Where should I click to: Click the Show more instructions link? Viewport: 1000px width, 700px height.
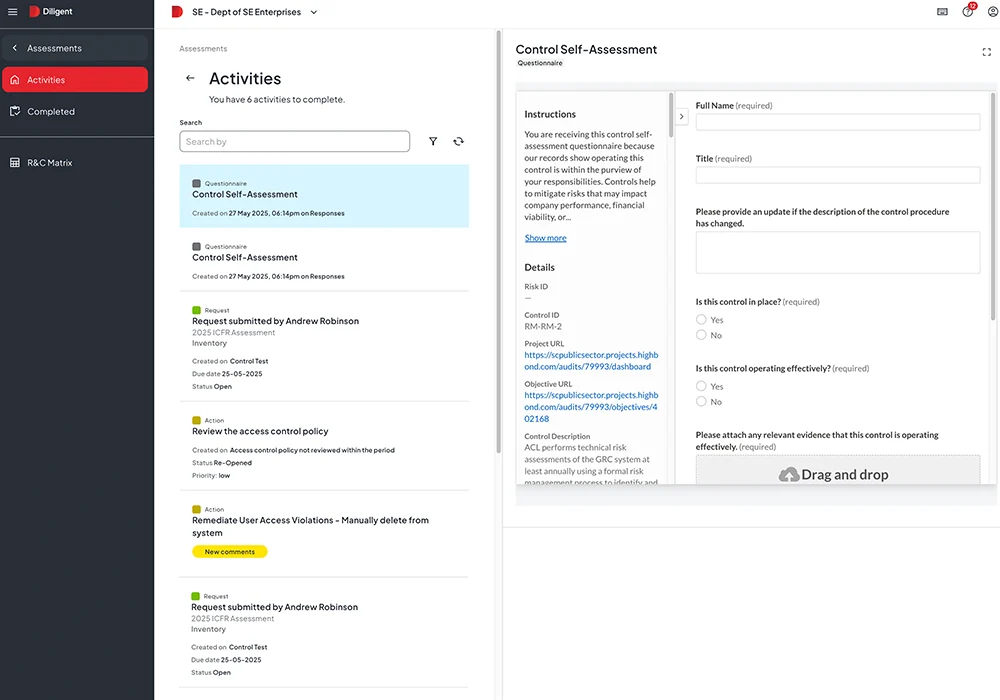tap(545, 237)
